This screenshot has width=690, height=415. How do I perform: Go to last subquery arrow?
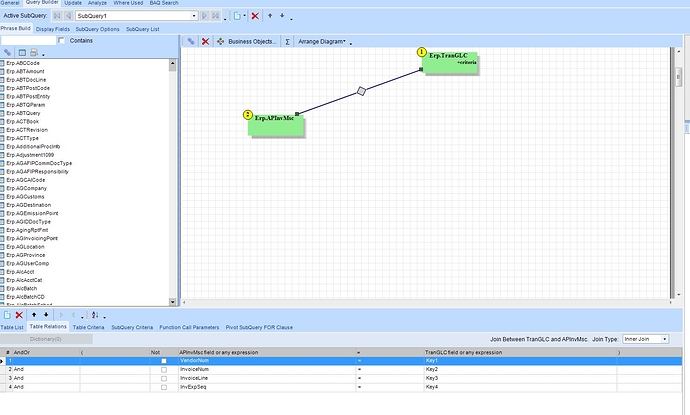click(215, 16)
